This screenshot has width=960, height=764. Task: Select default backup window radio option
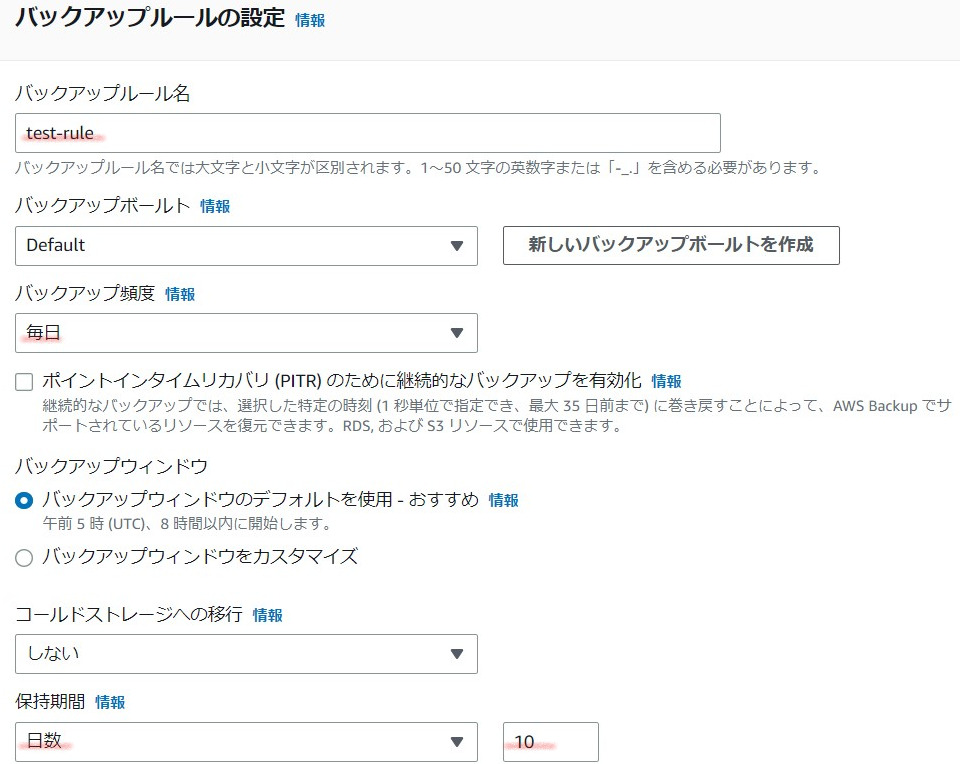tap(24, 501)
